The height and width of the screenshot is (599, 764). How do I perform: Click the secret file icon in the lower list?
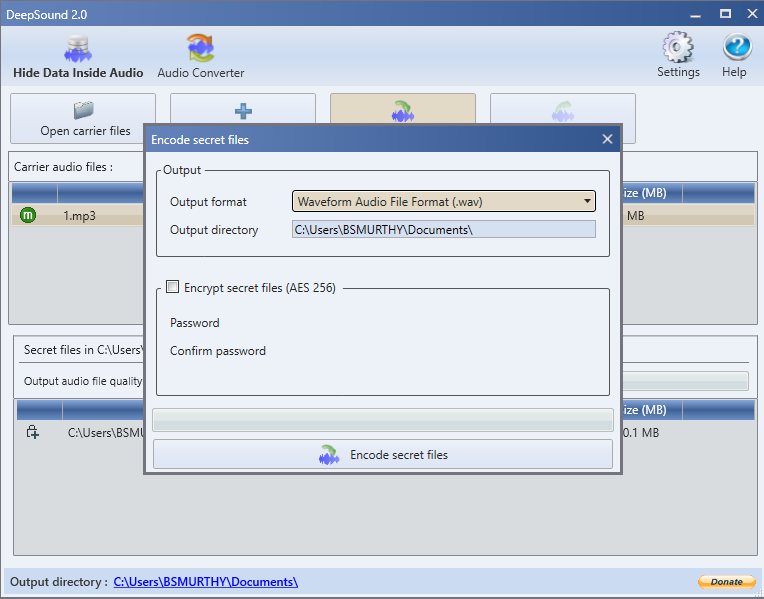click(x=33, y=432)
